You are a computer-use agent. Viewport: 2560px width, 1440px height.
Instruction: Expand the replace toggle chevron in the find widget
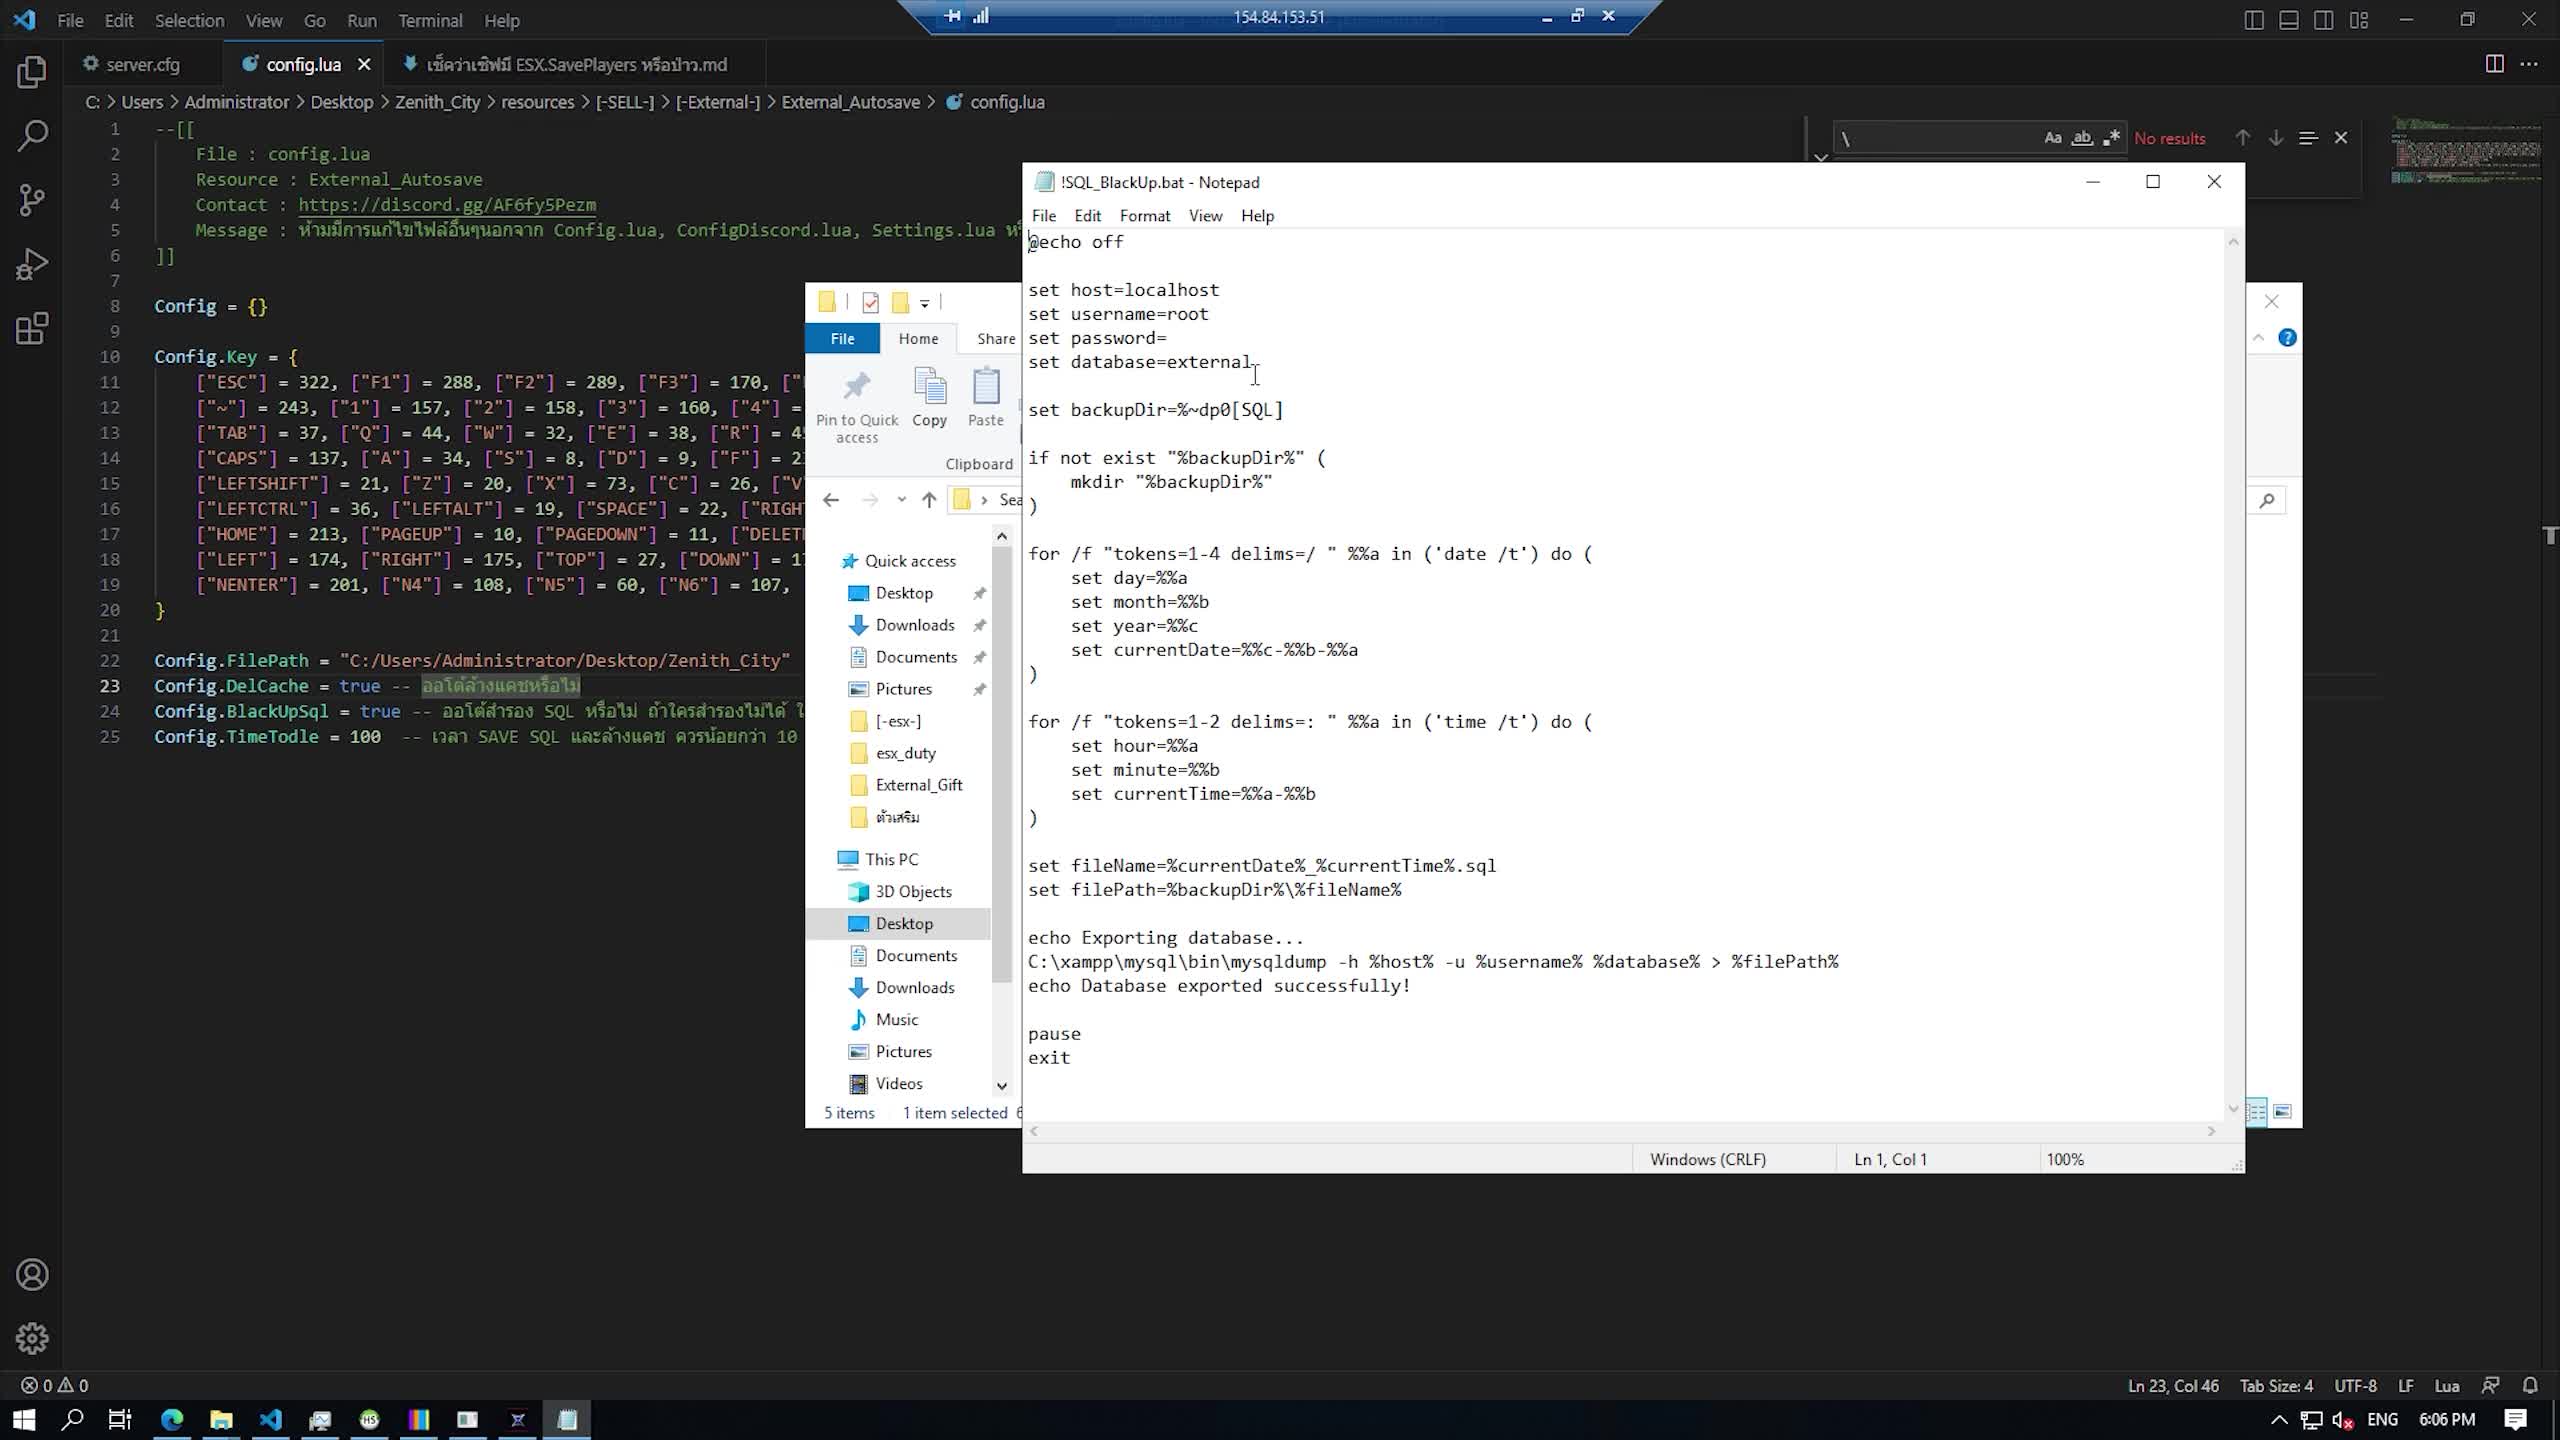[1820, 157]
